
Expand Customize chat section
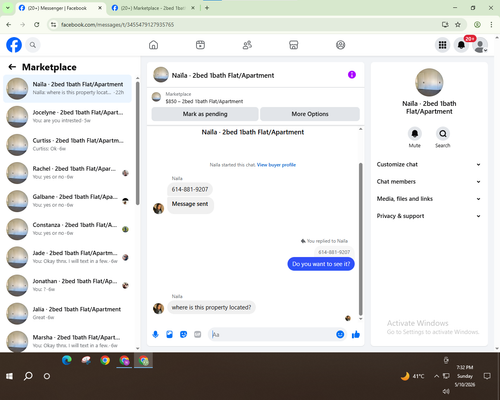429,164
